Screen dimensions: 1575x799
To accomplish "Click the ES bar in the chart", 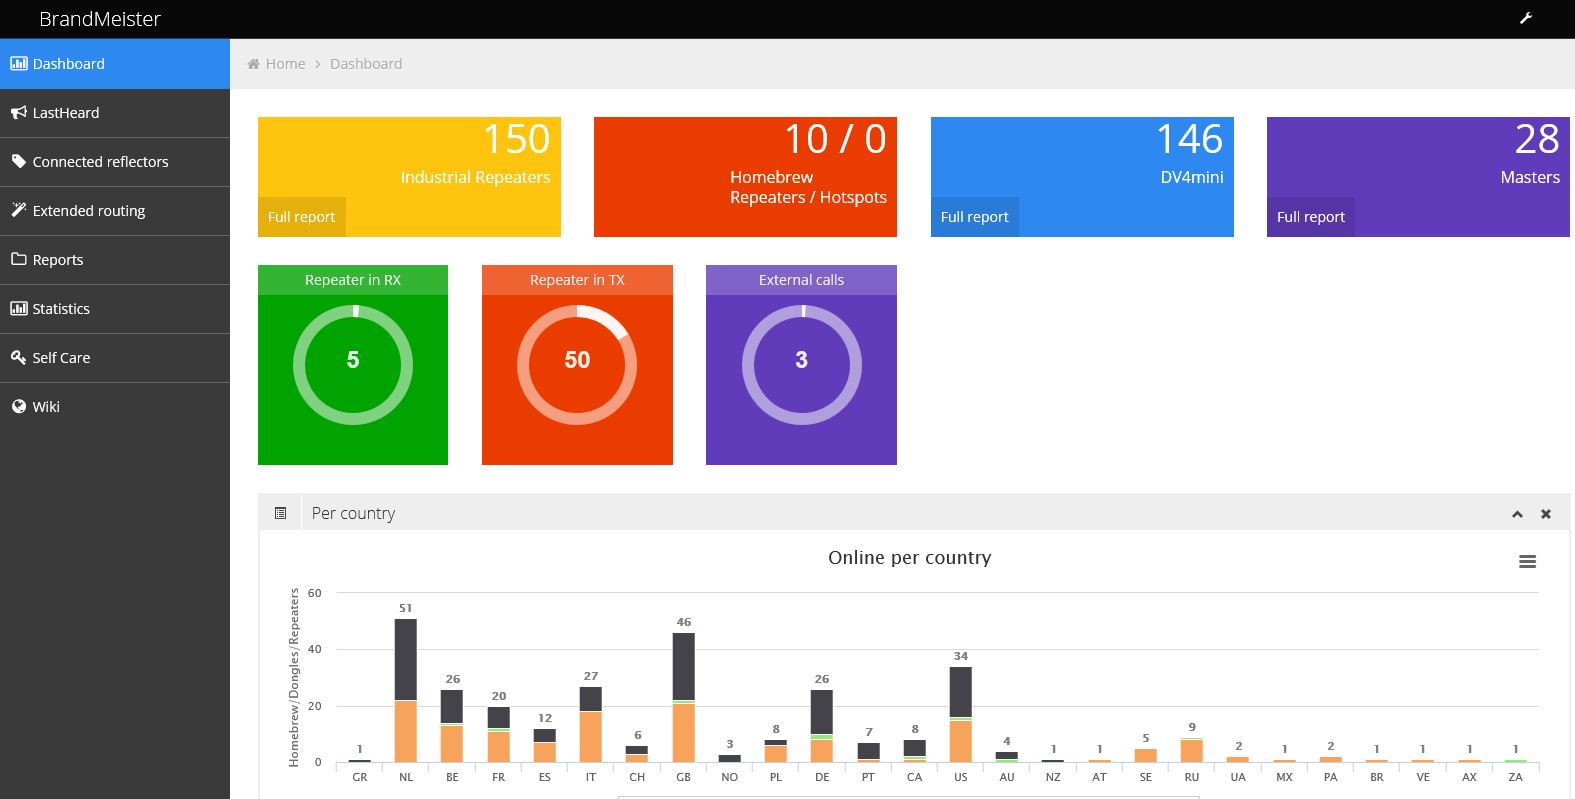I will (545, 746).
